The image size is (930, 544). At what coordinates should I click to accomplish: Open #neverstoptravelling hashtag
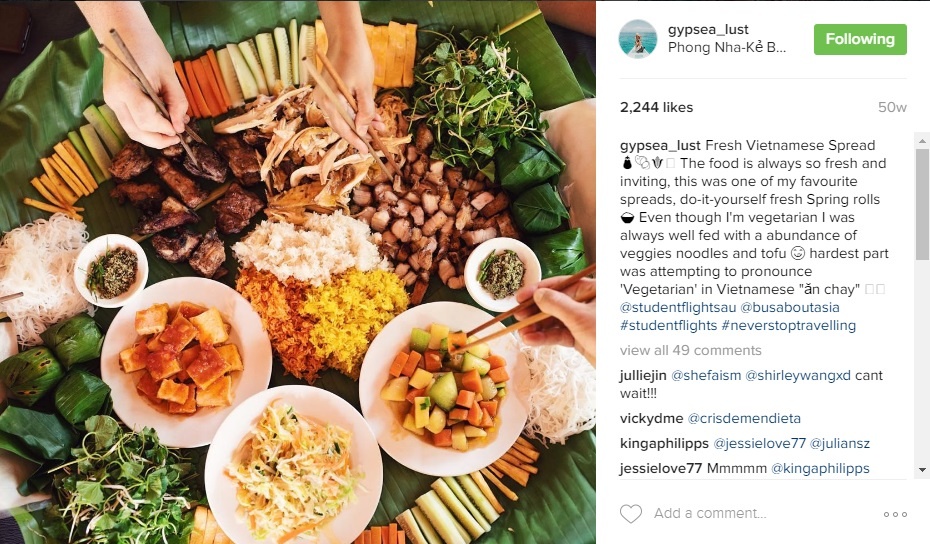click(789, 326)
